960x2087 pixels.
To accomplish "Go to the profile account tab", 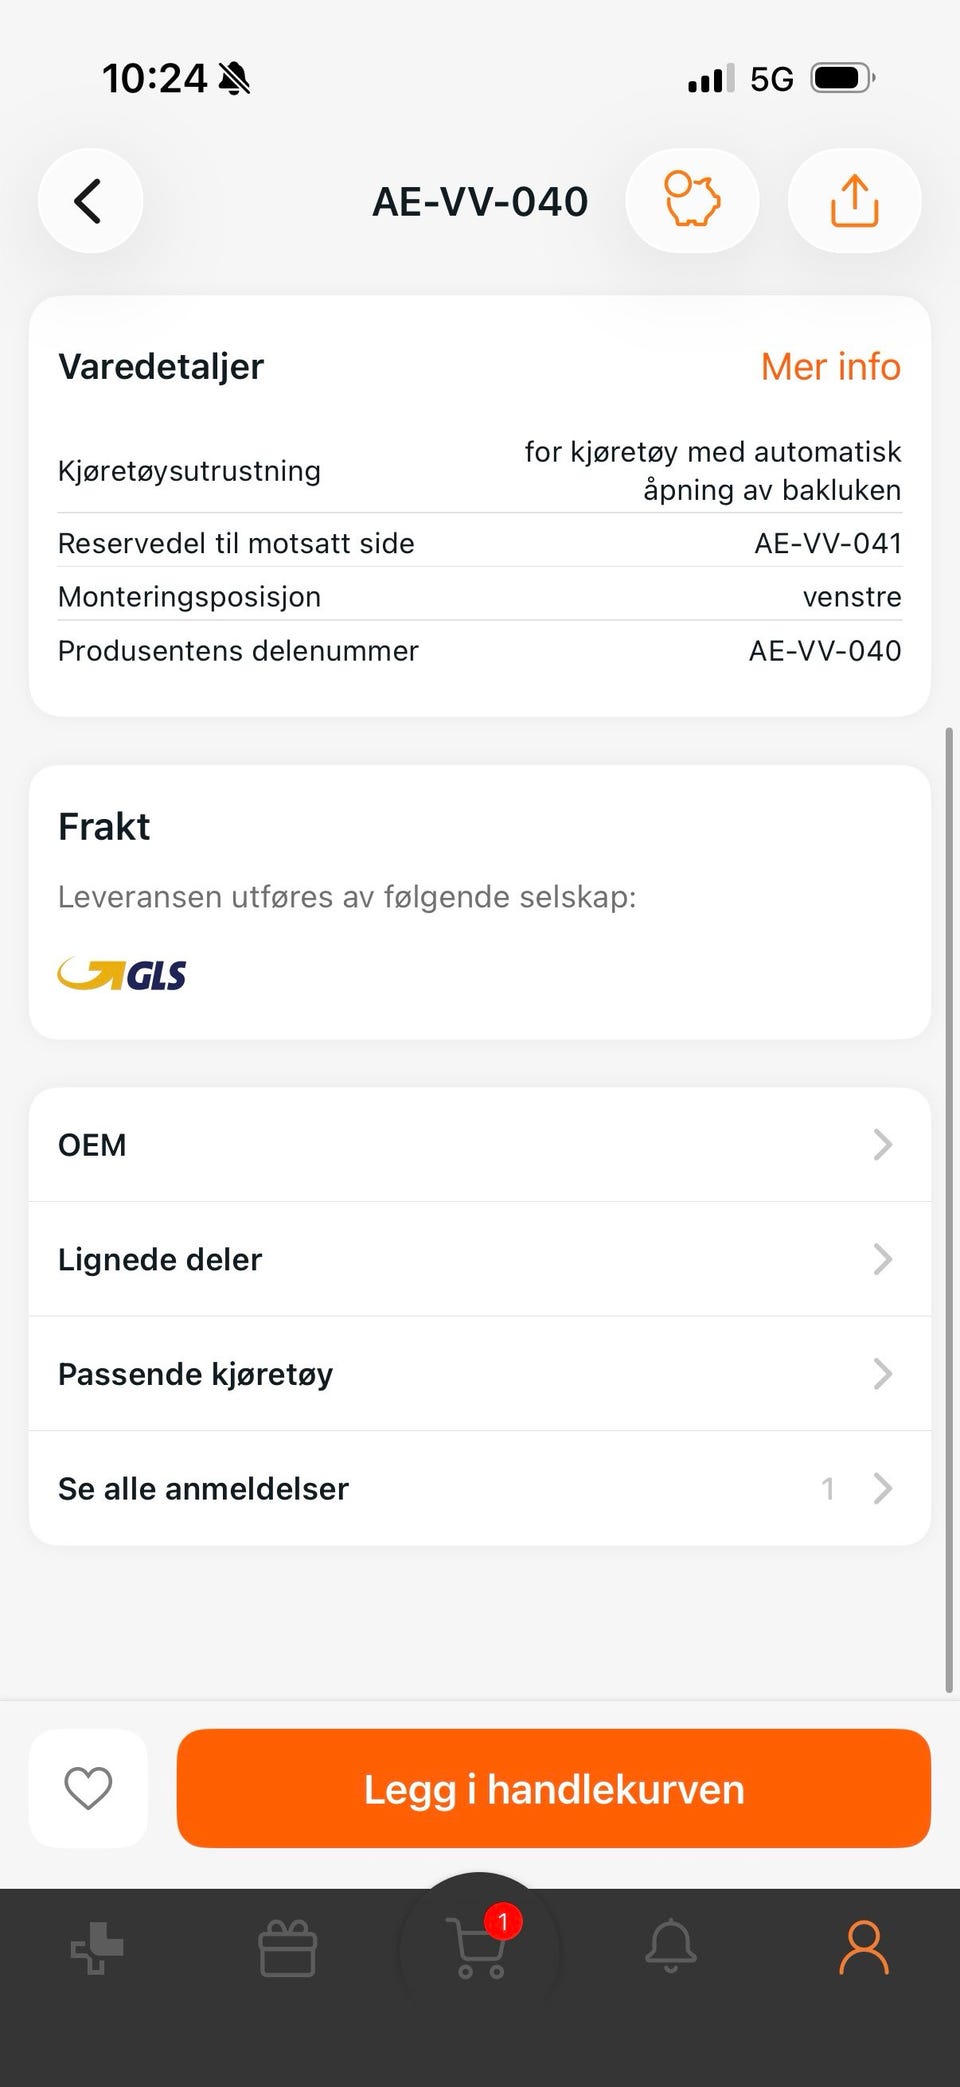I will pos(863,1946).
